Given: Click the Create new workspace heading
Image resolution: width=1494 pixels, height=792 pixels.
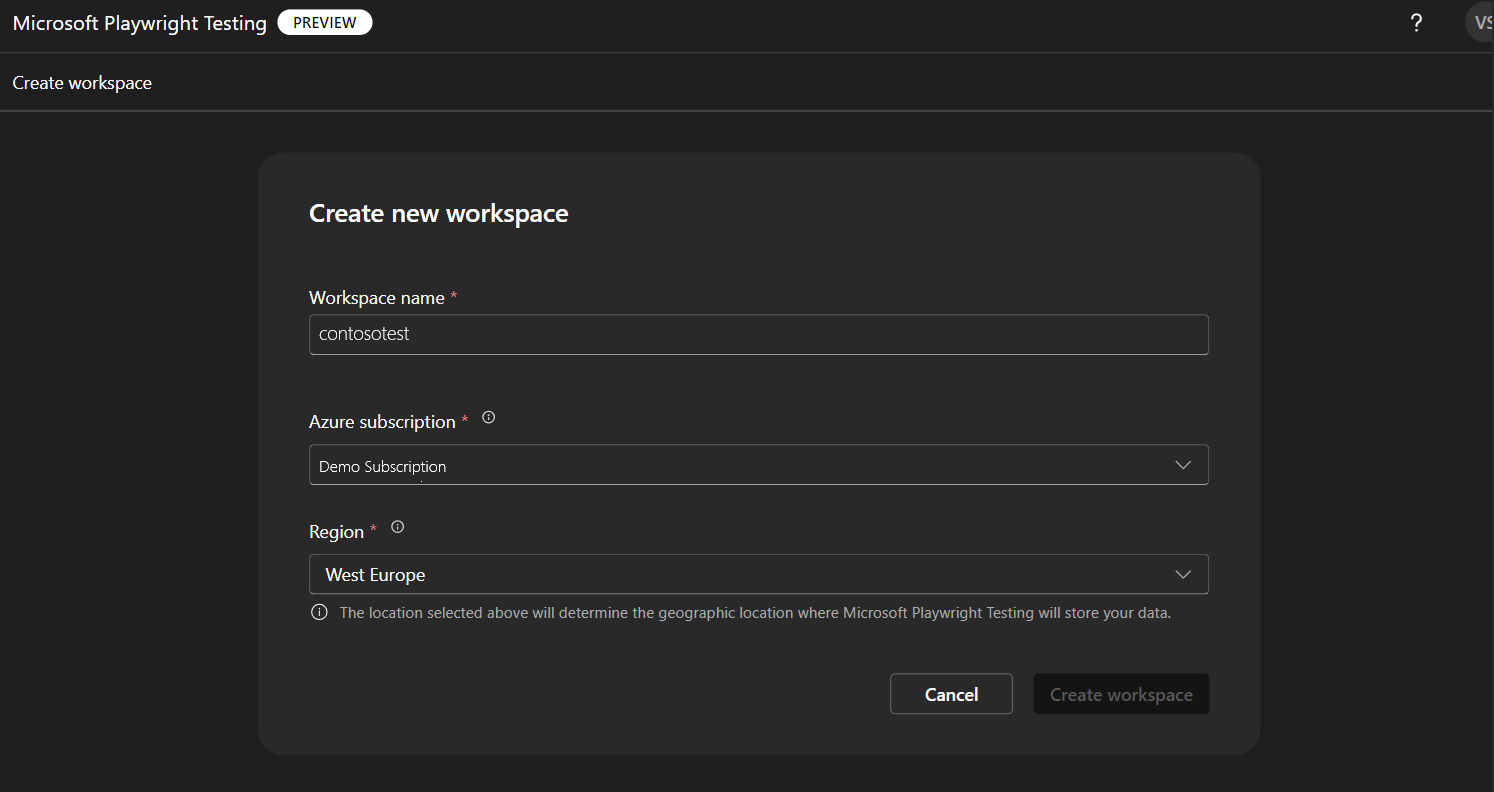Looking at the screenshot, I should (x=438, y=213).
